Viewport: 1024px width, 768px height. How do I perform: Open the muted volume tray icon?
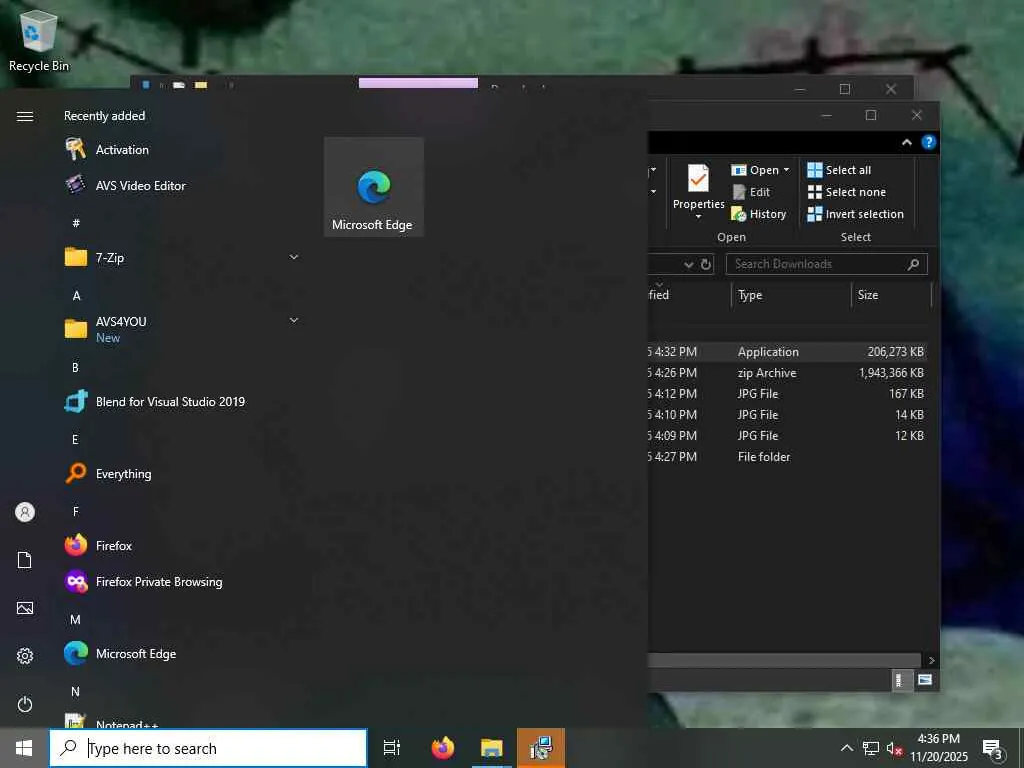point(895,748)
